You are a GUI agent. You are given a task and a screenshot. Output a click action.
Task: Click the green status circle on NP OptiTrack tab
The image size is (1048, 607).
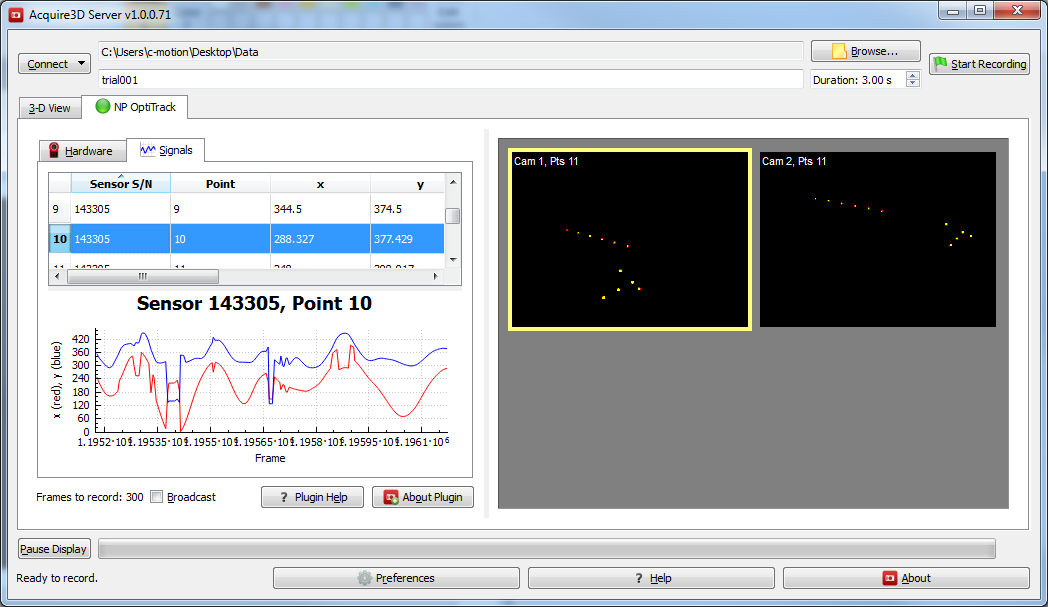(102, 106)
